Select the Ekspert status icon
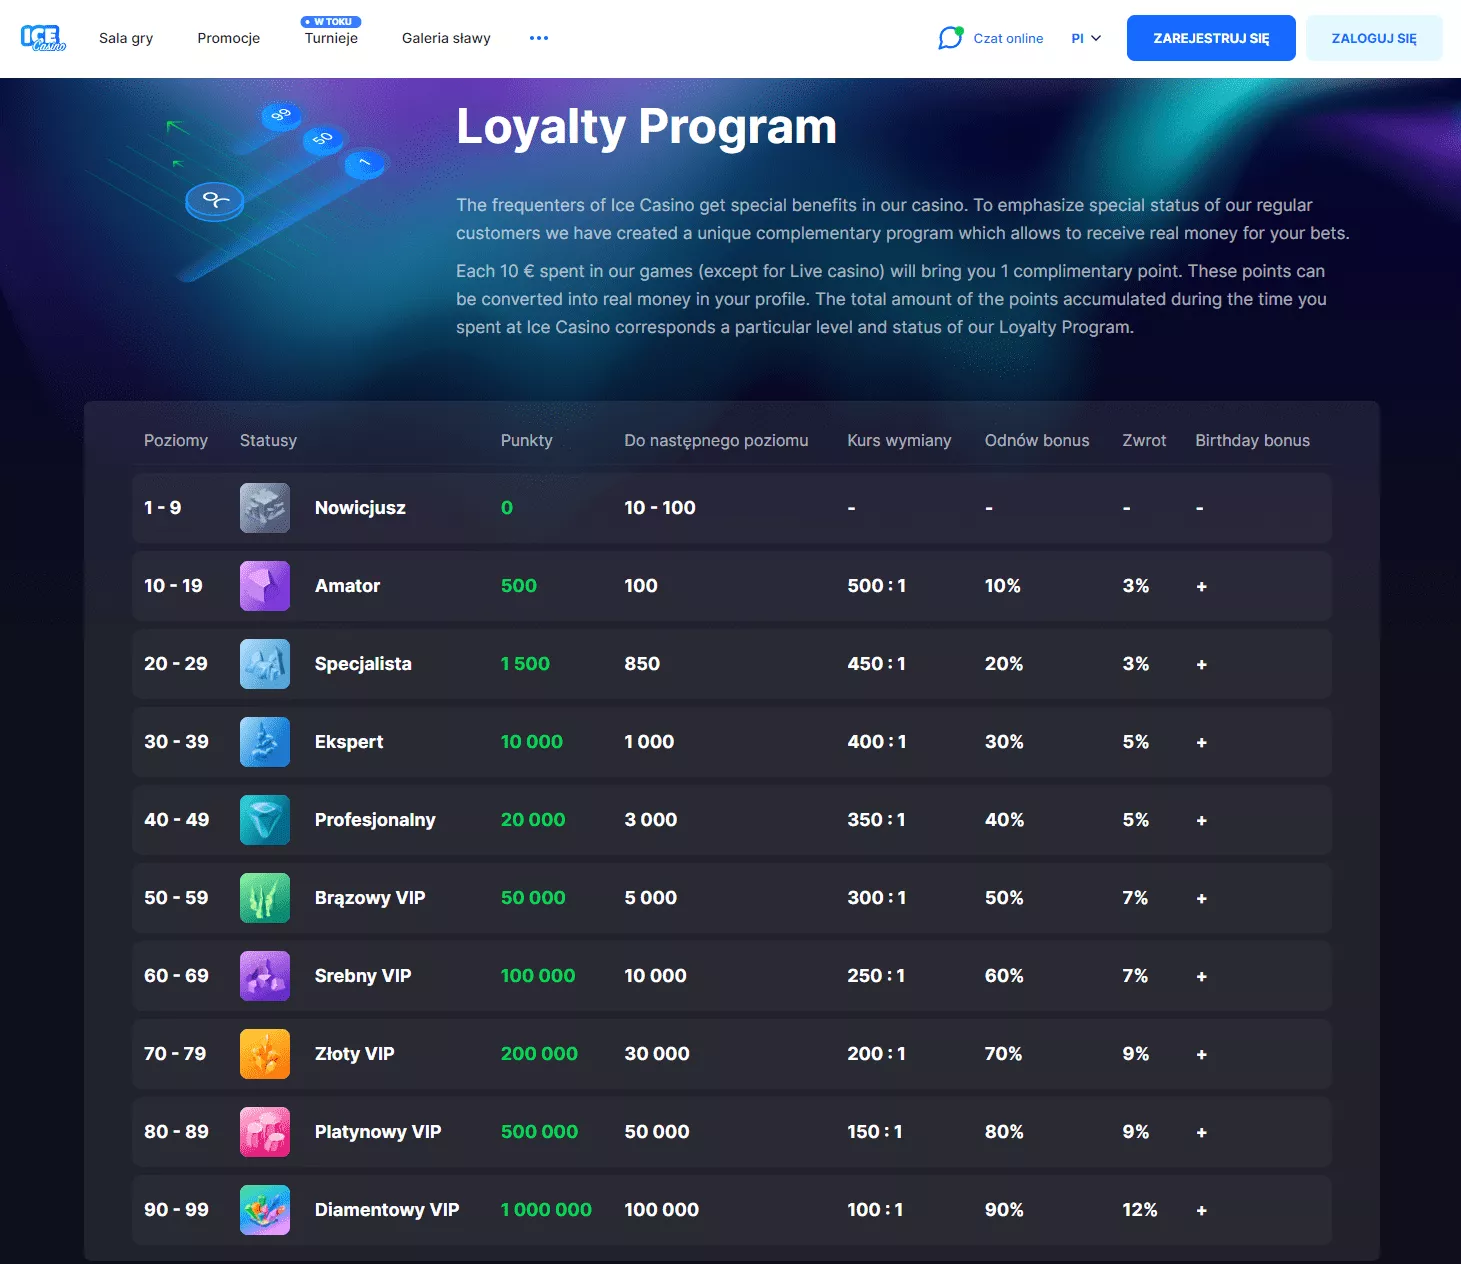This screenshot has height=1264, width=1461. tap(265, 742)
